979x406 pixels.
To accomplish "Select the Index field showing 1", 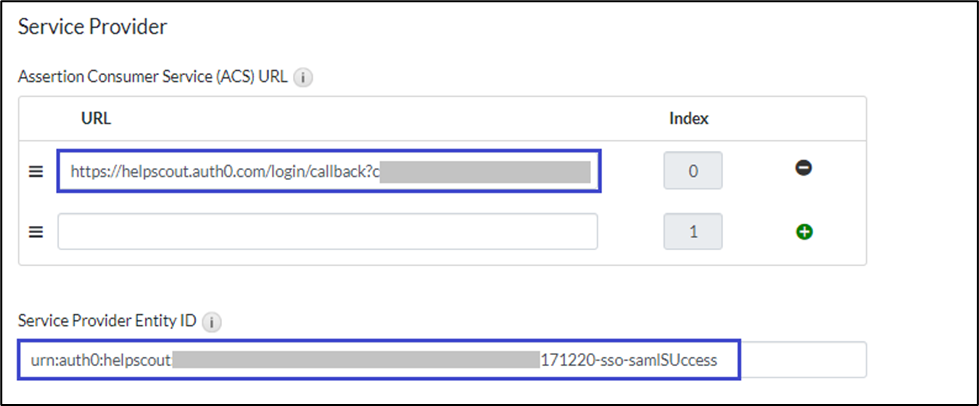I will point(692,232).
